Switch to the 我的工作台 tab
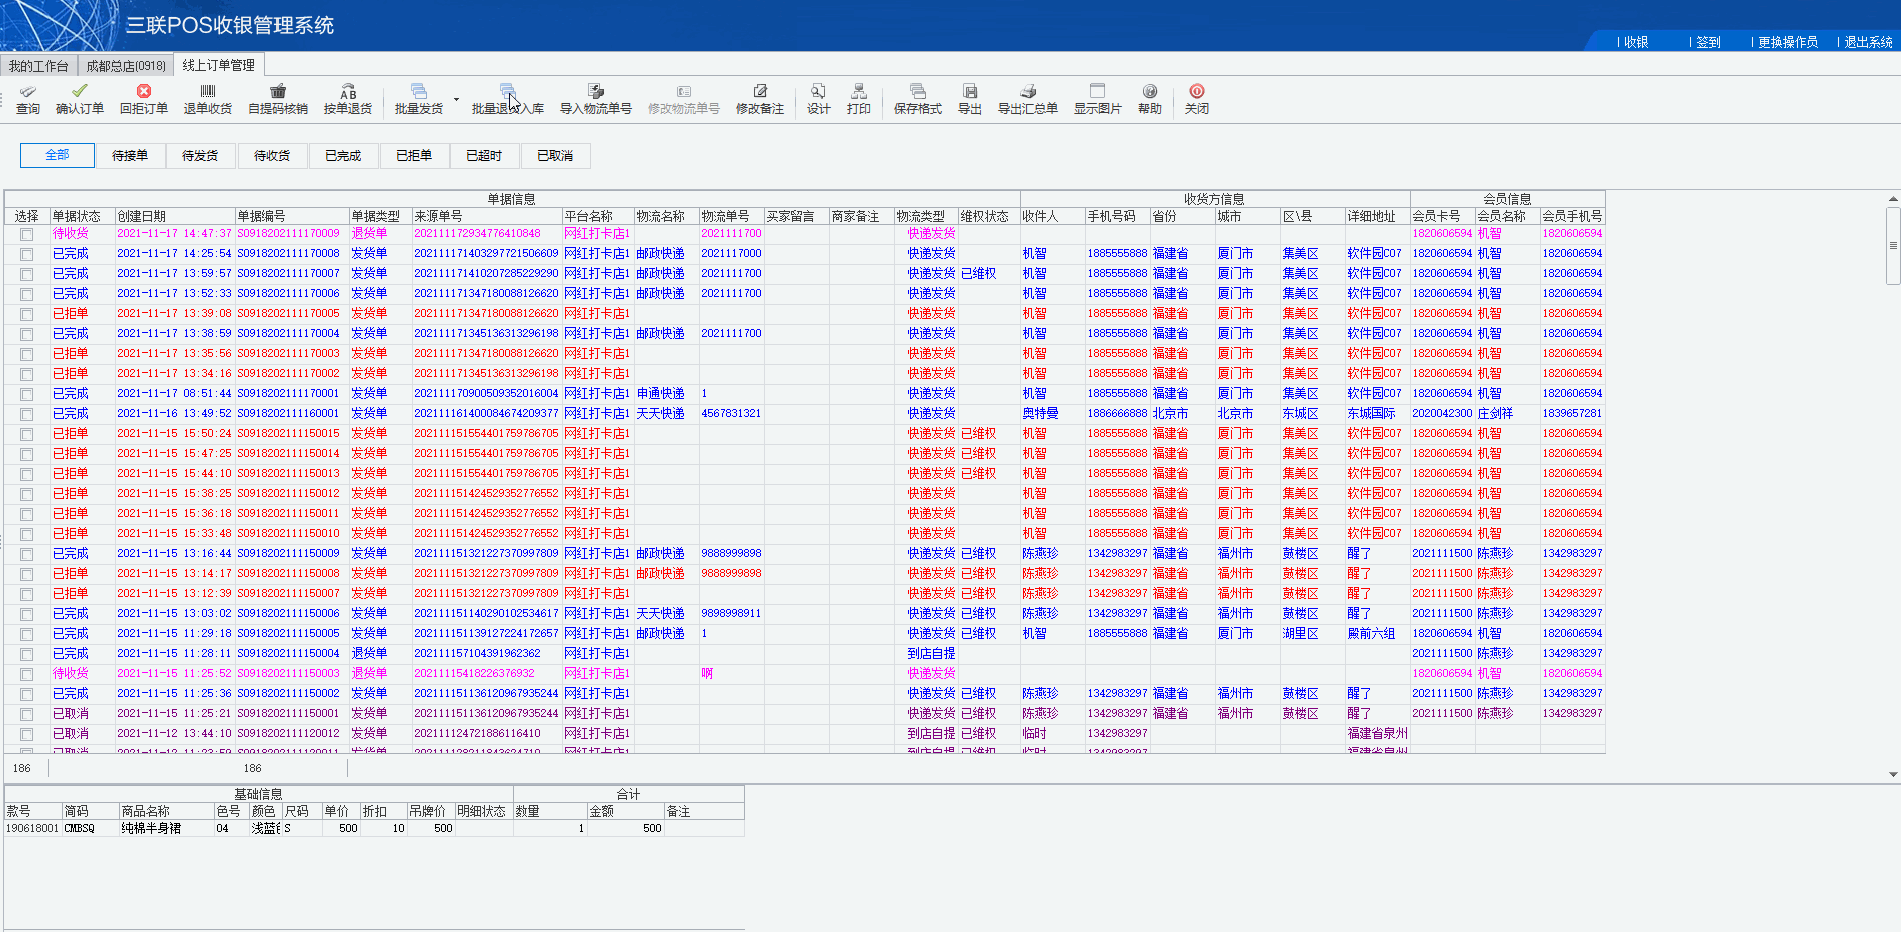The width and height of the screenshot is (1901, 932). click(39, 66)
